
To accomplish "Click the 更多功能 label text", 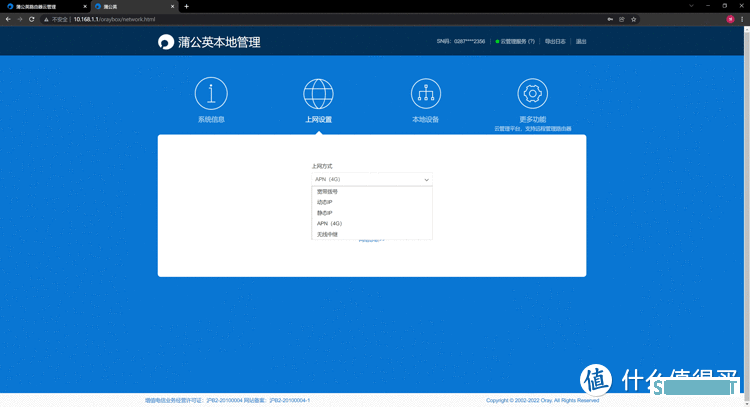I will (532, 120).
